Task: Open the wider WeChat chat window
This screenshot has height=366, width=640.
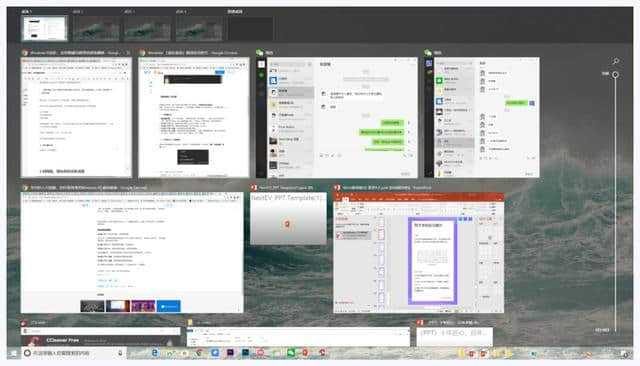Action: (337, 117)
